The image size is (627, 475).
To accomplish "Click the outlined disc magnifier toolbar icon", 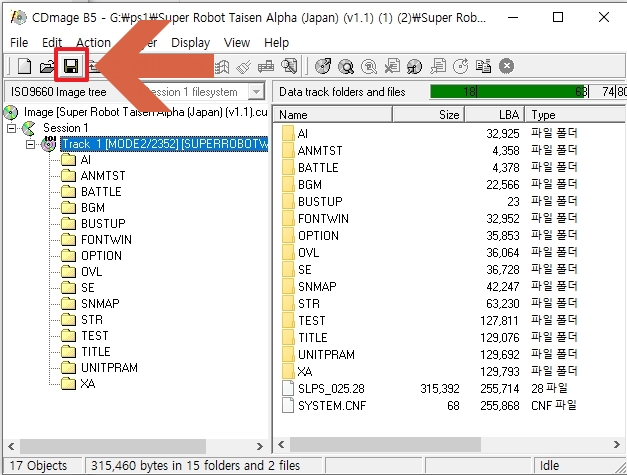I will (369, 66).
